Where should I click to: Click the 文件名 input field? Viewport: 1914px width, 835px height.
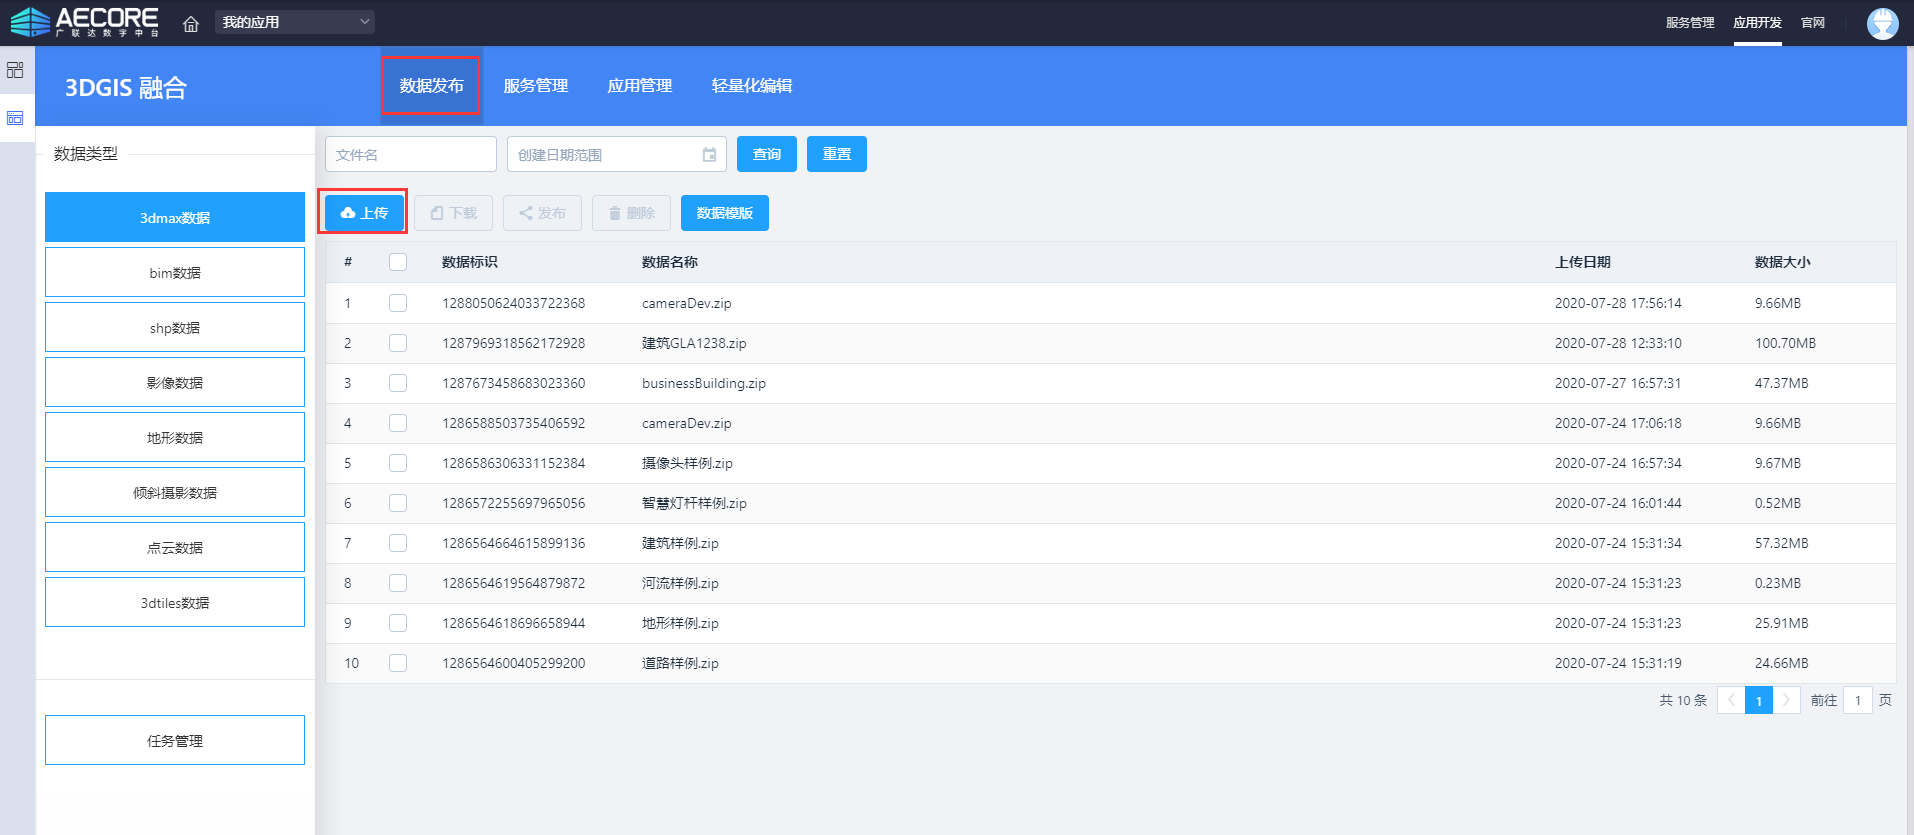(410, 155)
